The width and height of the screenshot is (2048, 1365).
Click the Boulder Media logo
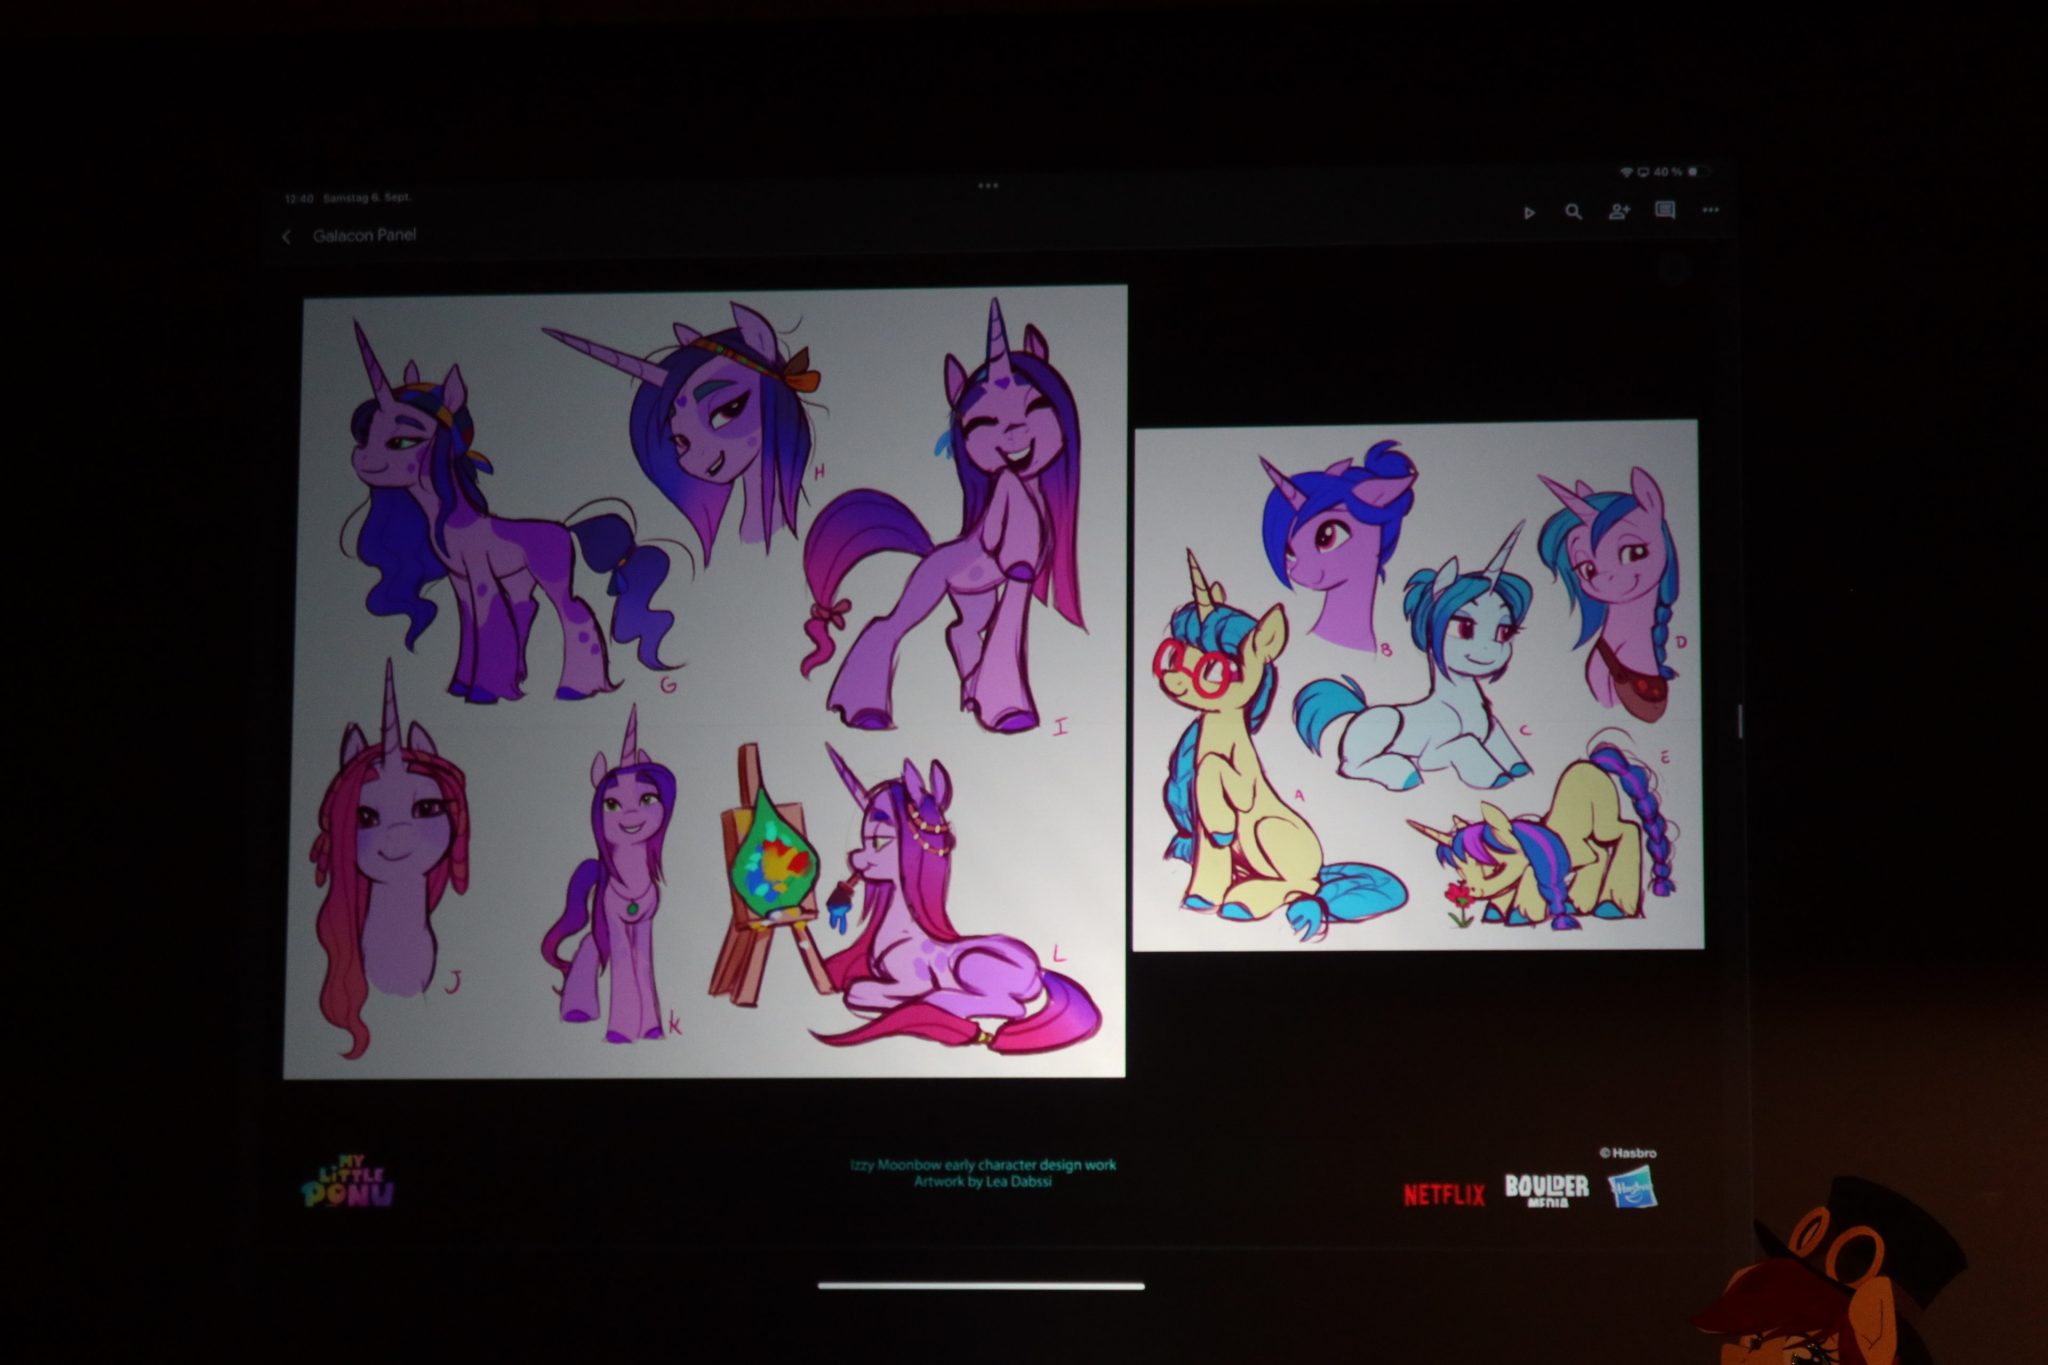tap(1546, 1189)
